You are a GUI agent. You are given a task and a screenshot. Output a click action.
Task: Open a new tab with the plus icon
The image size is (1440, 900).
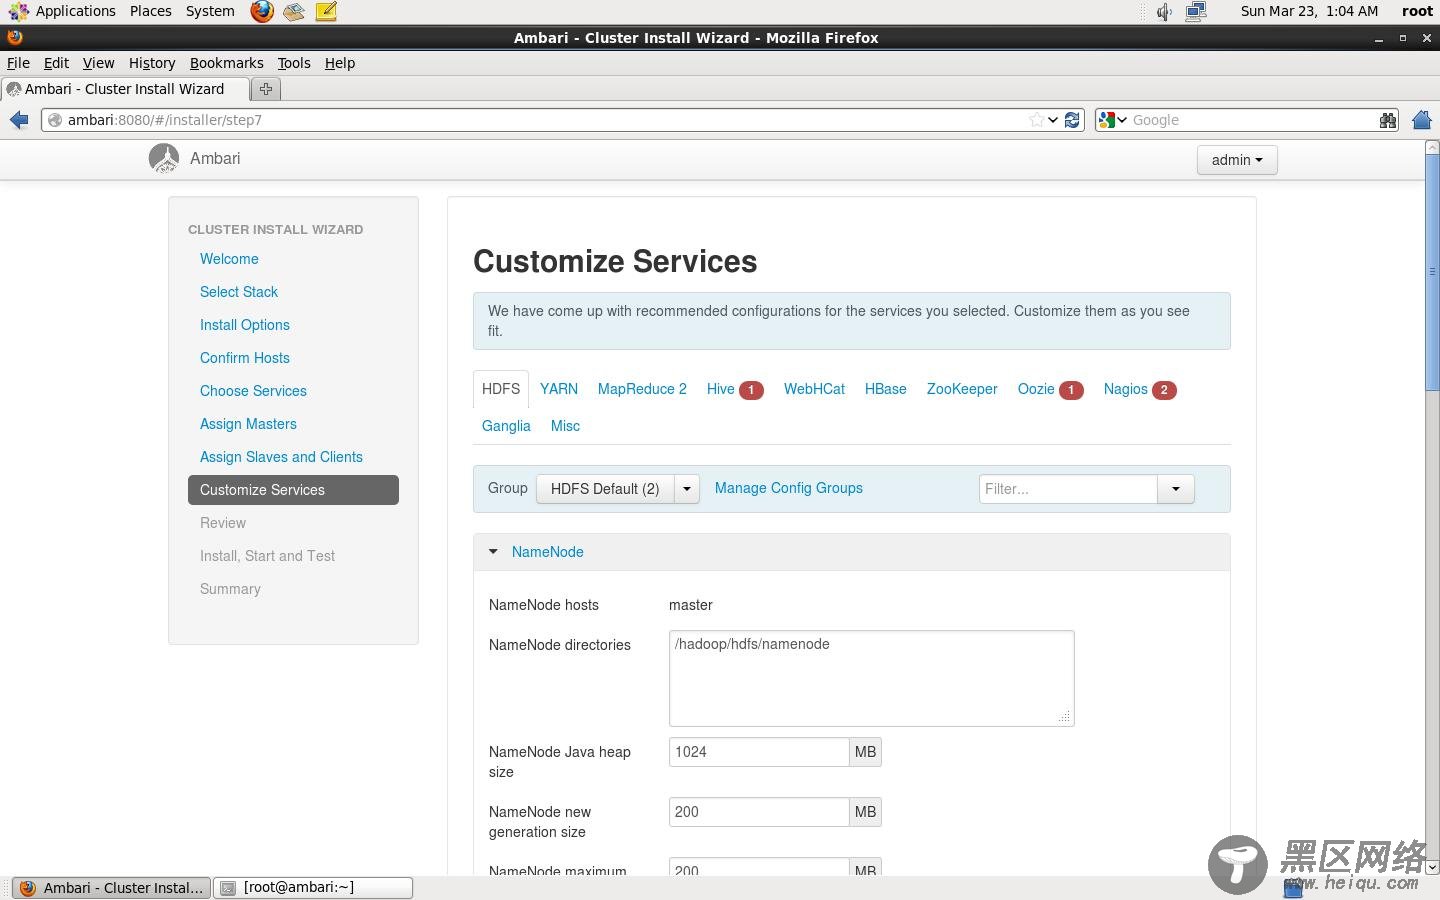(266, 89)
